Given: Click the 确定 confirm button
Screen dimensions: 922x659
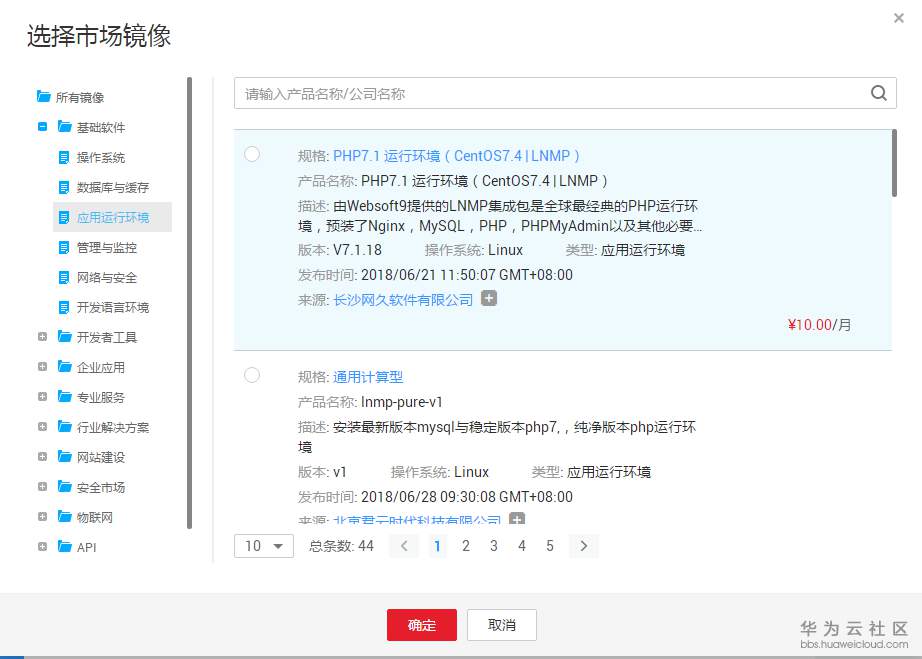Looking at the screenshot, I should point(421,625).
